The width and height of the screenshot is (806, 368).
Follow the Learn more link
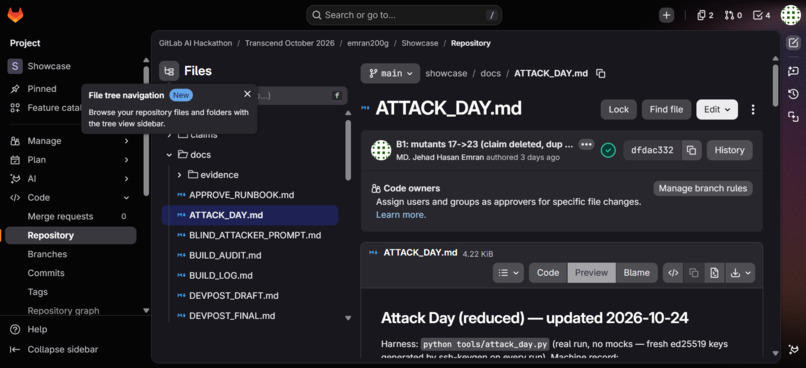point(401,215)
